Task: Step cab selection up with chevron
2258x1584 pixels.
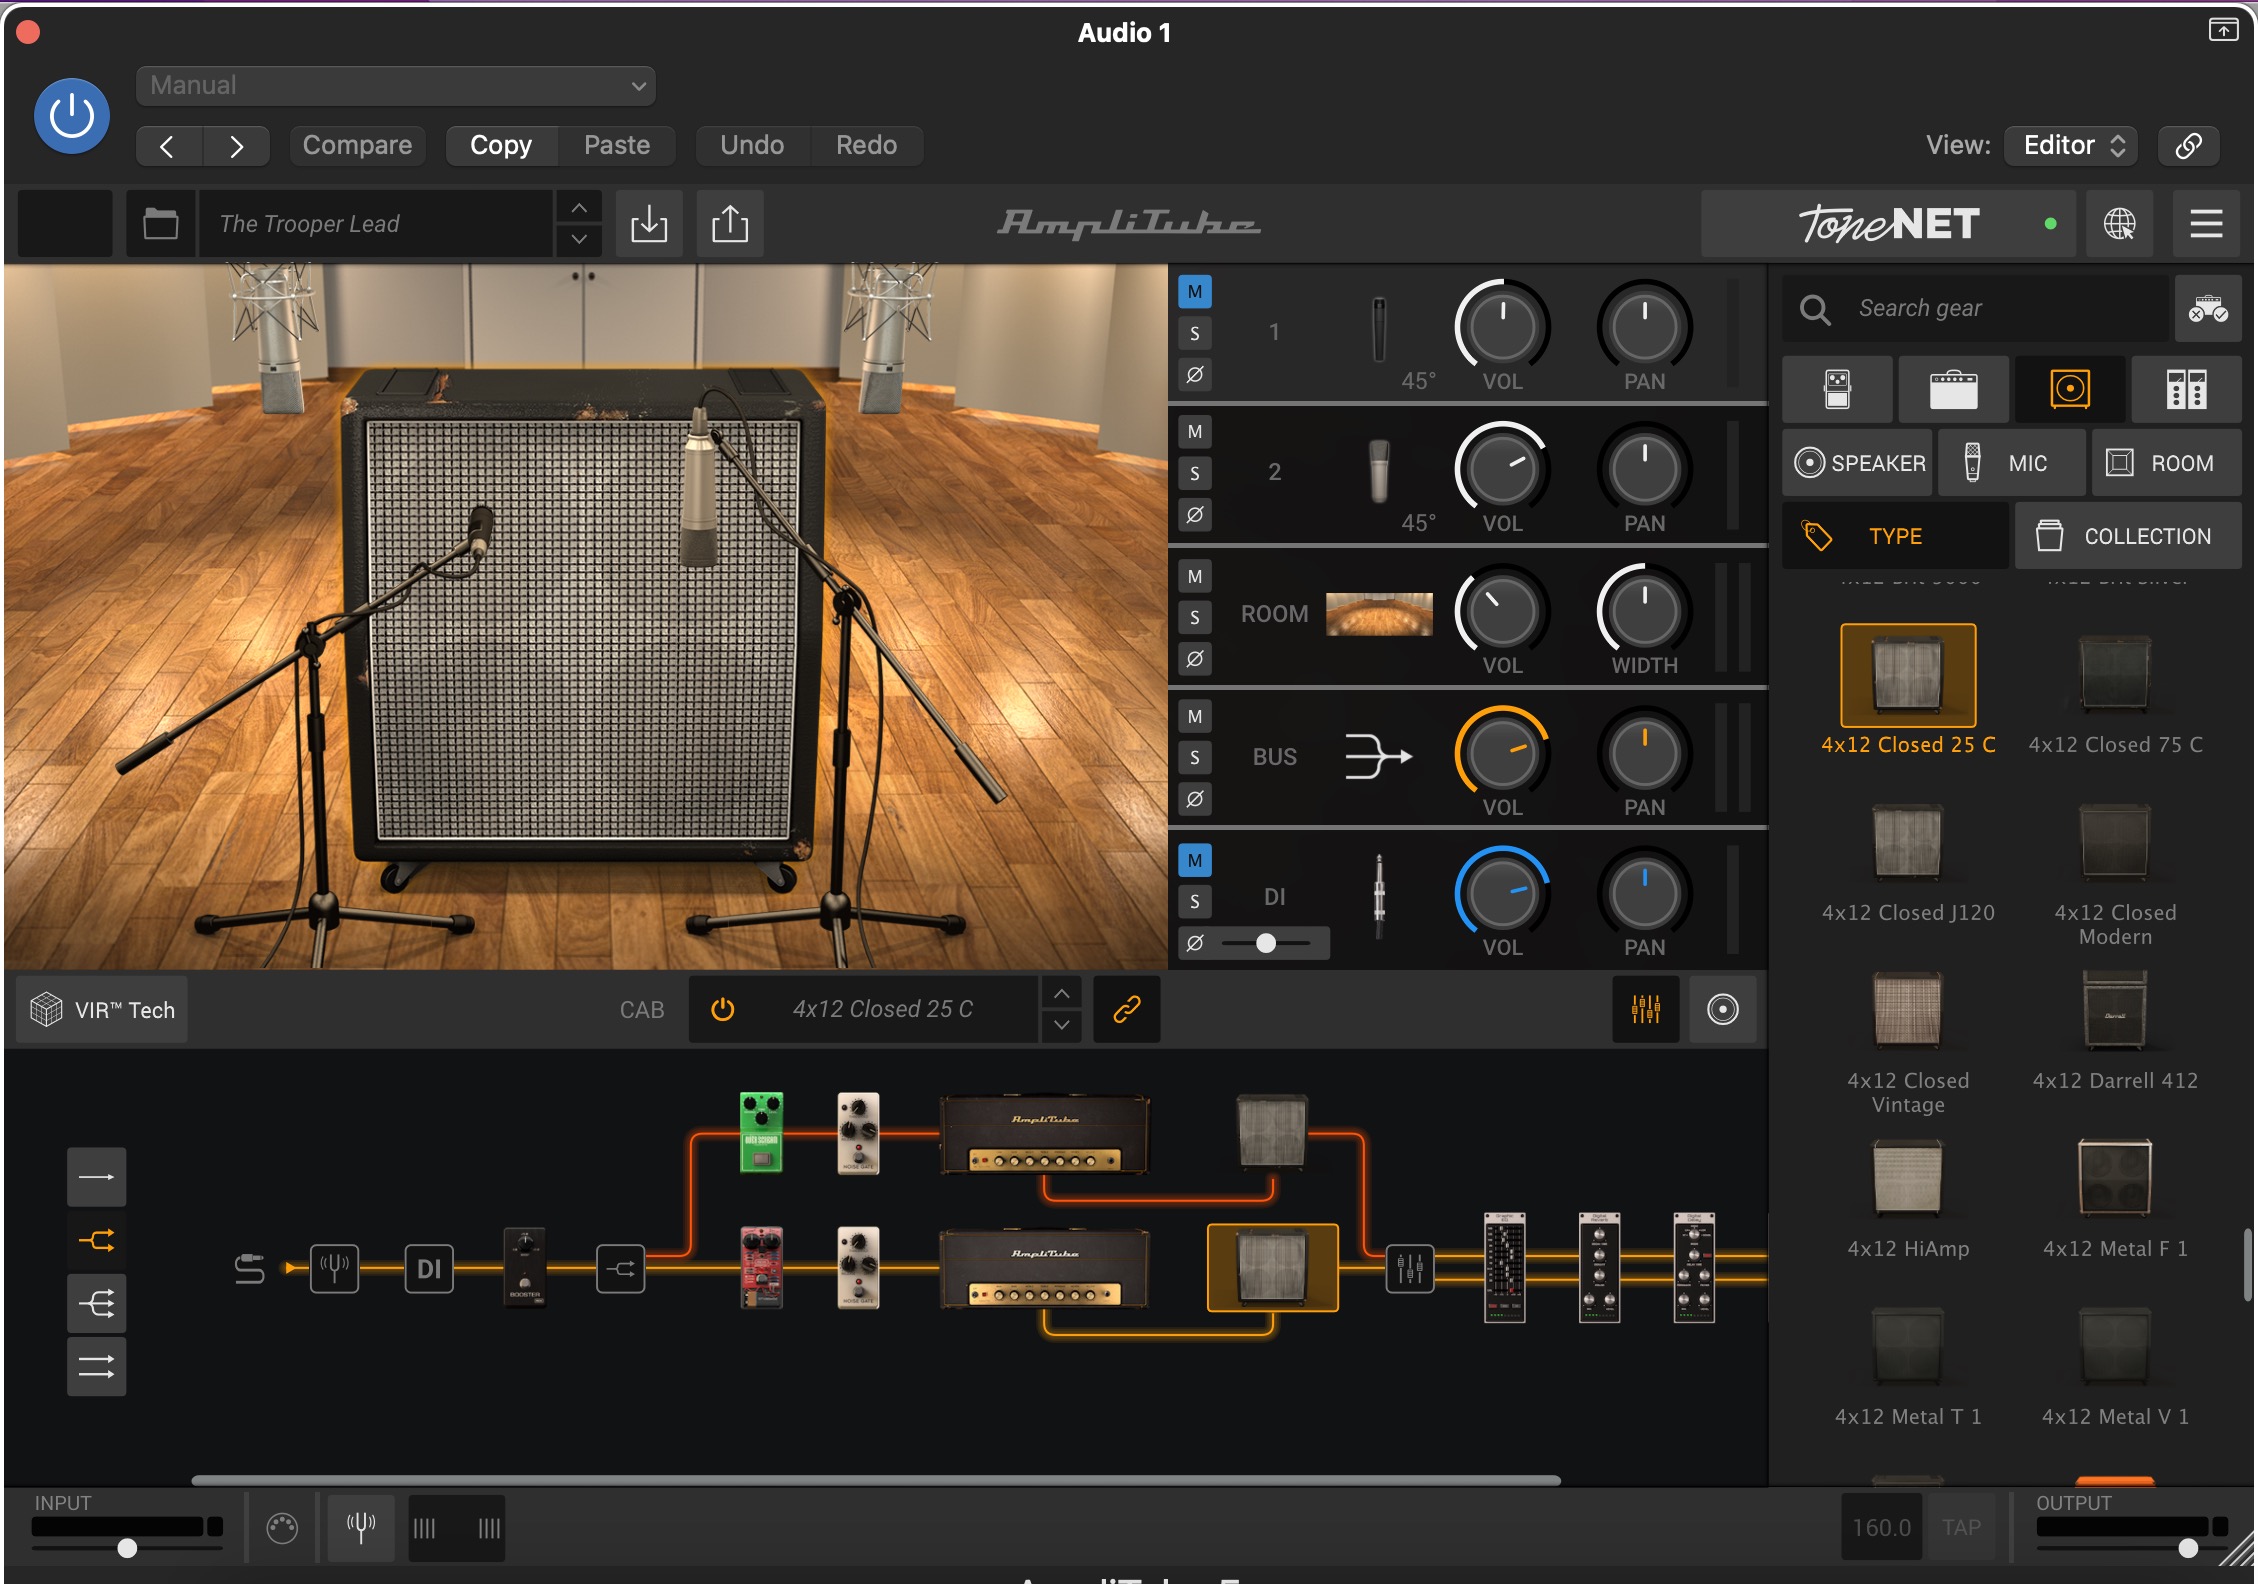Action: coord(1062,994)
